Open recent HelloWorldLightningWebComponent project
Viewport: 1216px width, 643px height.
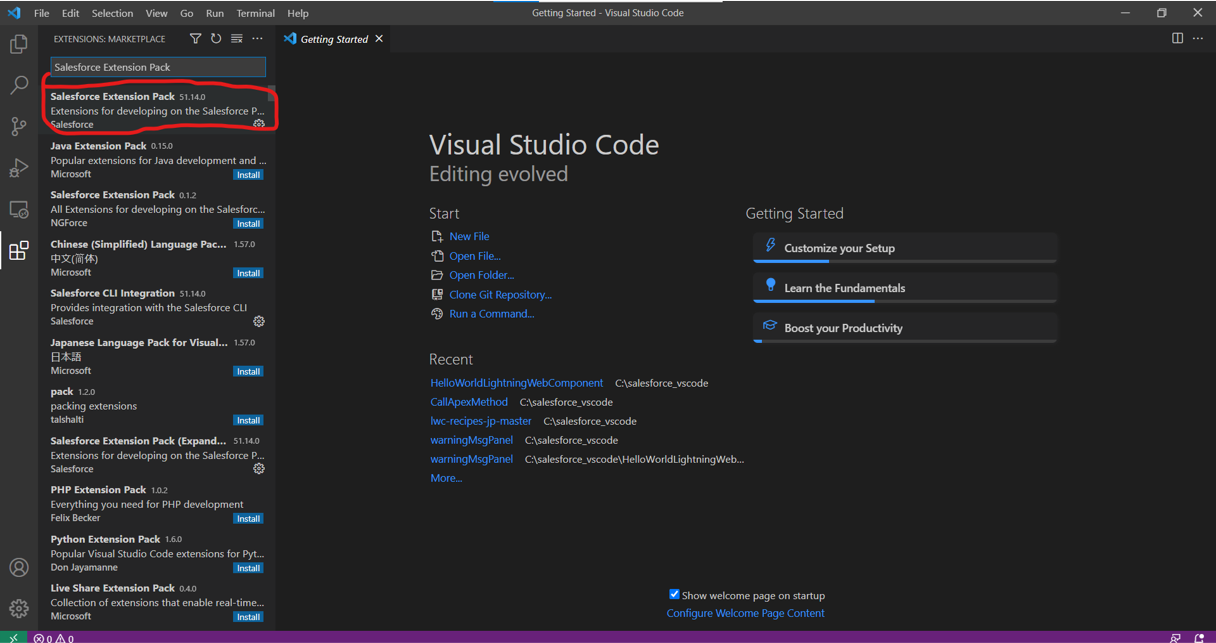click(x=517, y=383)
